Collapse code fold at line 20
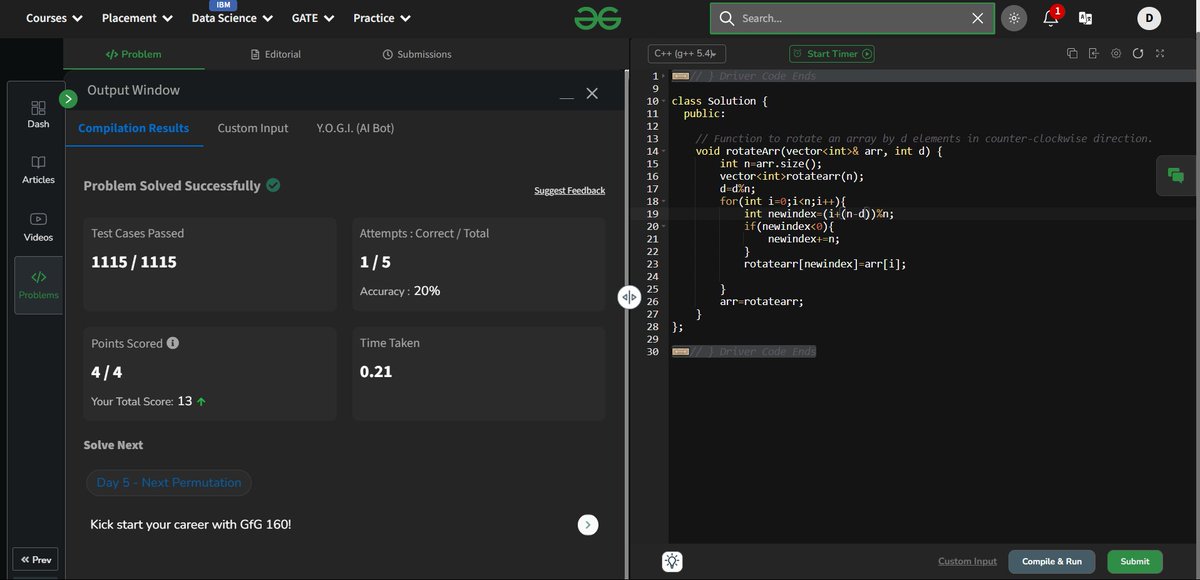1200x580 pixels. click(x=662, y=227)
